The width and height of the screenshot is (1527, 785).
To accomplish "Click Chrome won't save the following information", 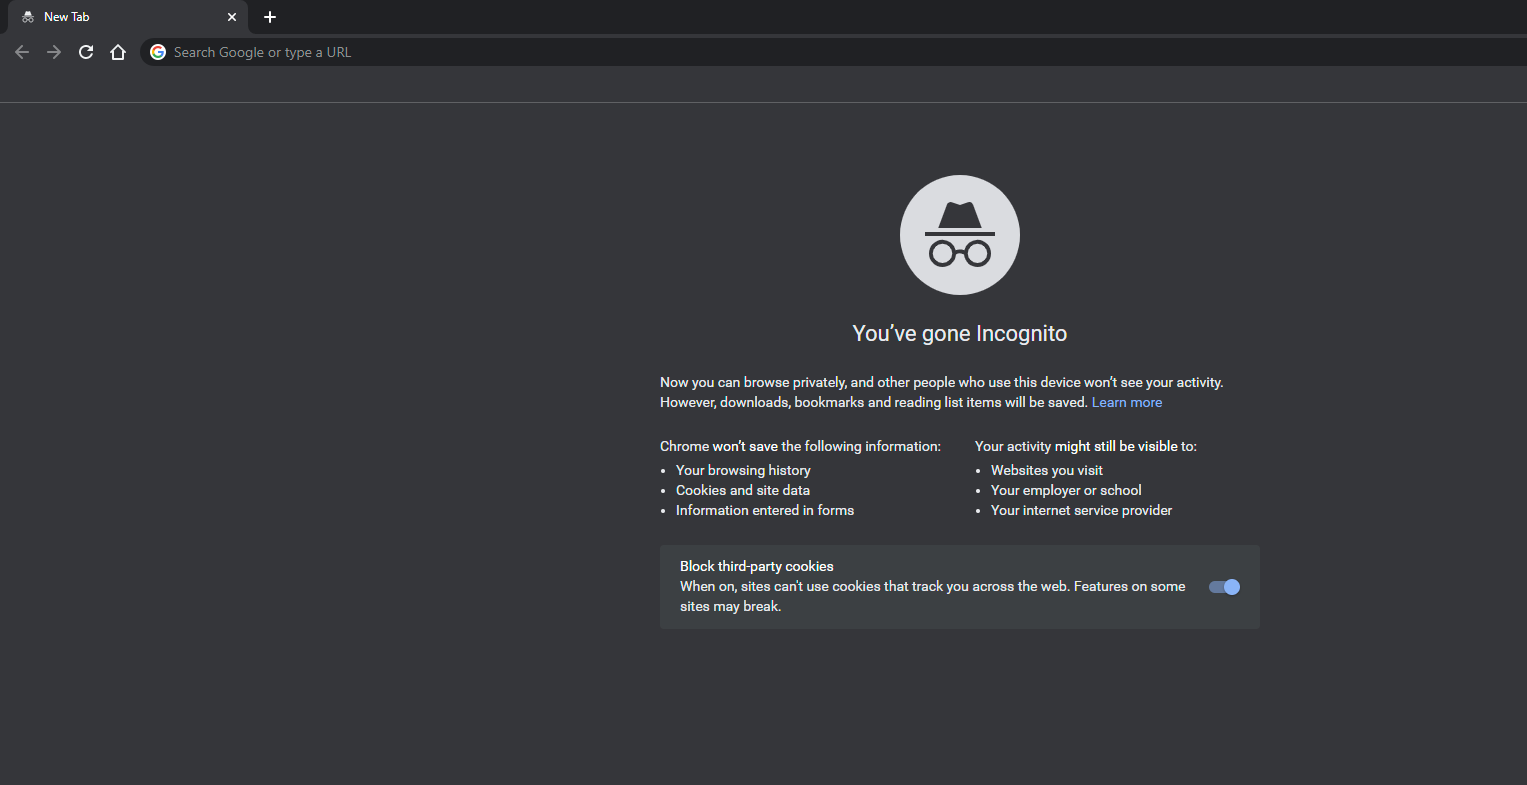I will pyautogui.click(x=800, y=446).
